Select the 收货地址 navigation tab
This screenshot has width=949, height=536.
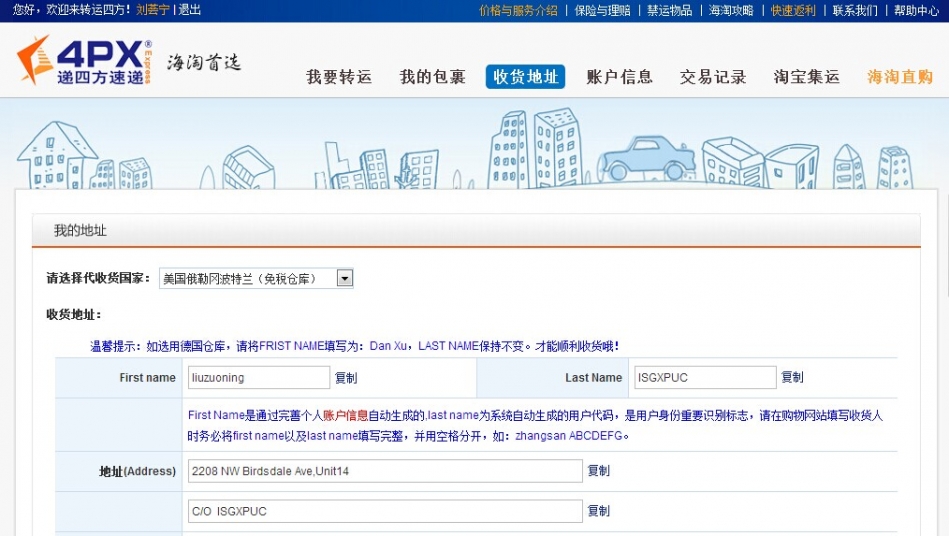click(x=525, y=77)
